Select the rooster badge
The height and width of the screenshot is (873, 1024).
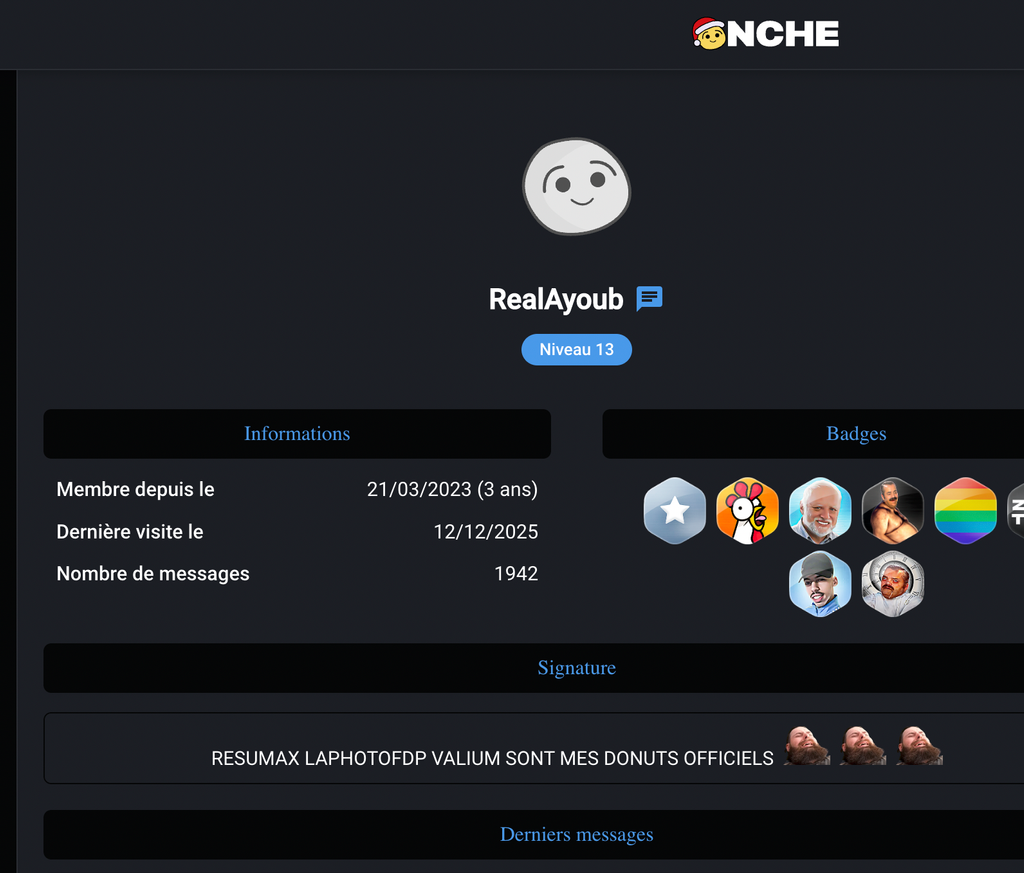point(747,511)
